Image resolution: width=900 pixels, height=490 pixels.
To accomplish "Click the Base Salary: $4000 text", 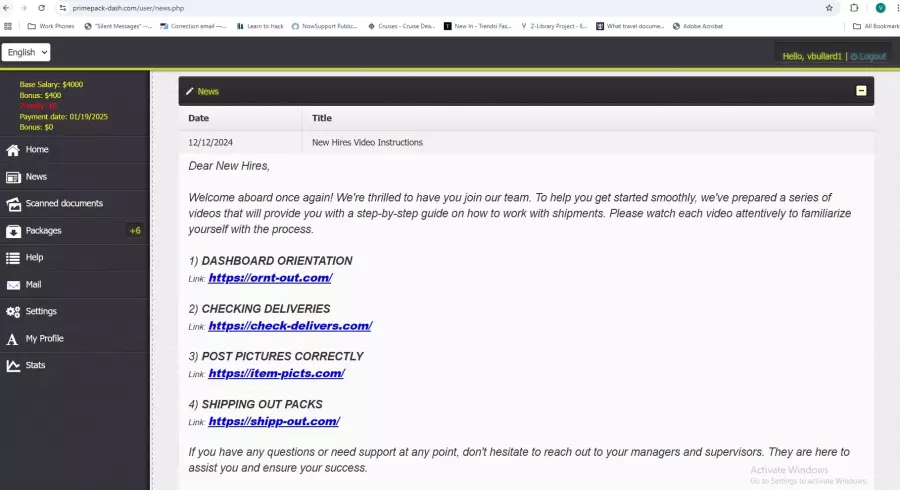I will (51, 84).
